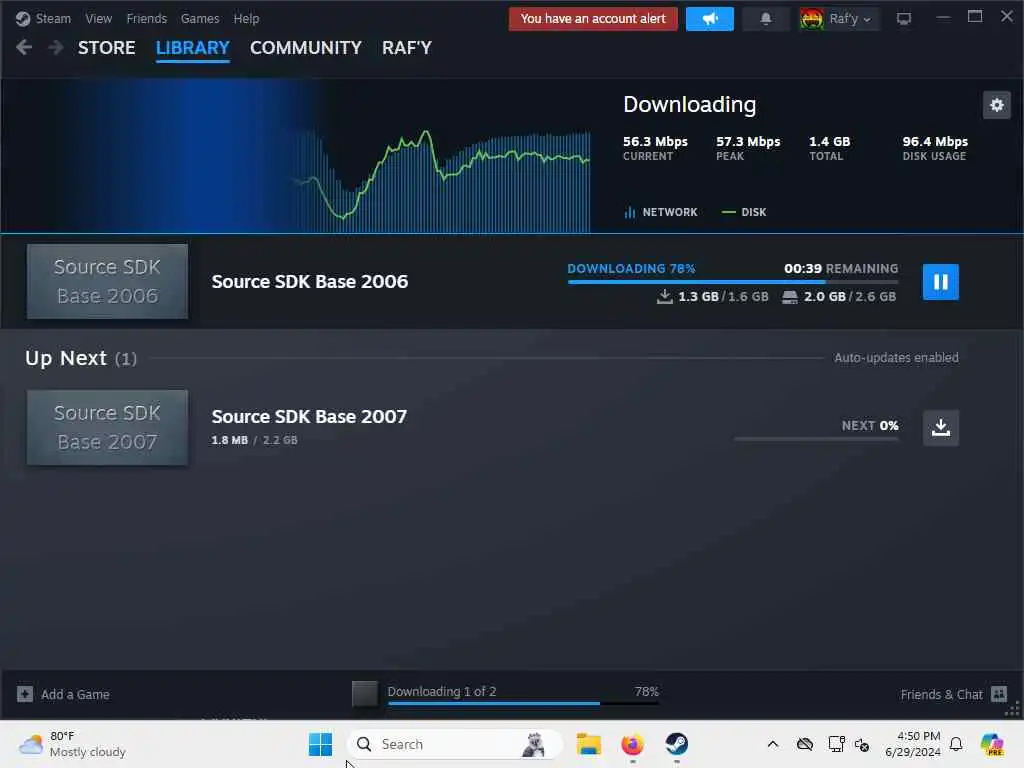Toggle the DISK graph legend
This screenshot has width=1024, height=768.
pos(744,212)
